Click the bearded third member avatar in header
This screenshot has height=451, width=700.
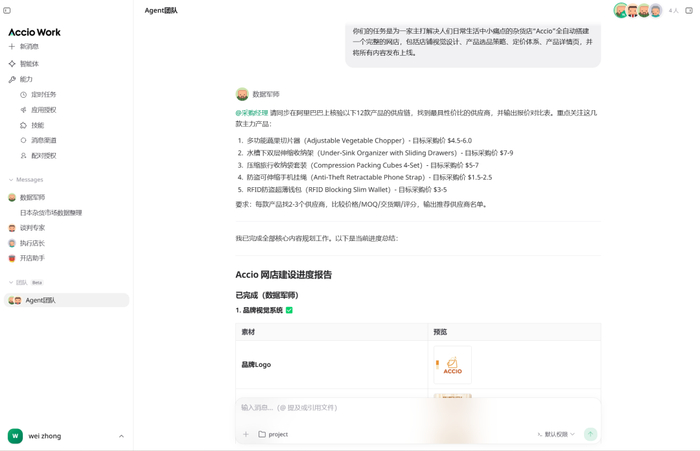pos(644,10)
